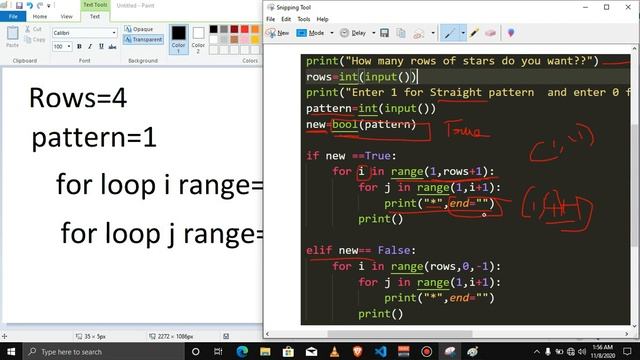Screen dimensions: 640x360
Task: Click the Mode button in Snipping Tool
Action: [310, 33]
